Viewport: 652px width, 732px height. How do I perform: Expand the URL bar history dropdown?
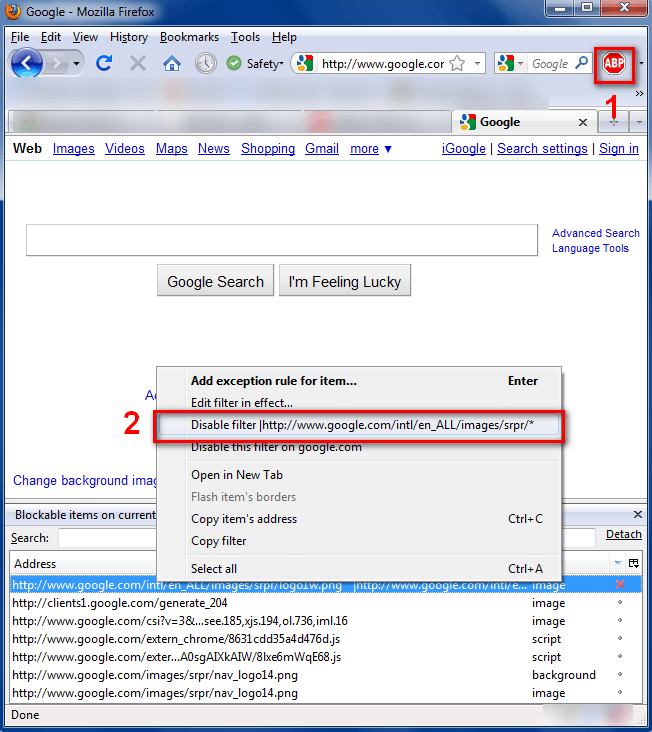pos(477,63)
